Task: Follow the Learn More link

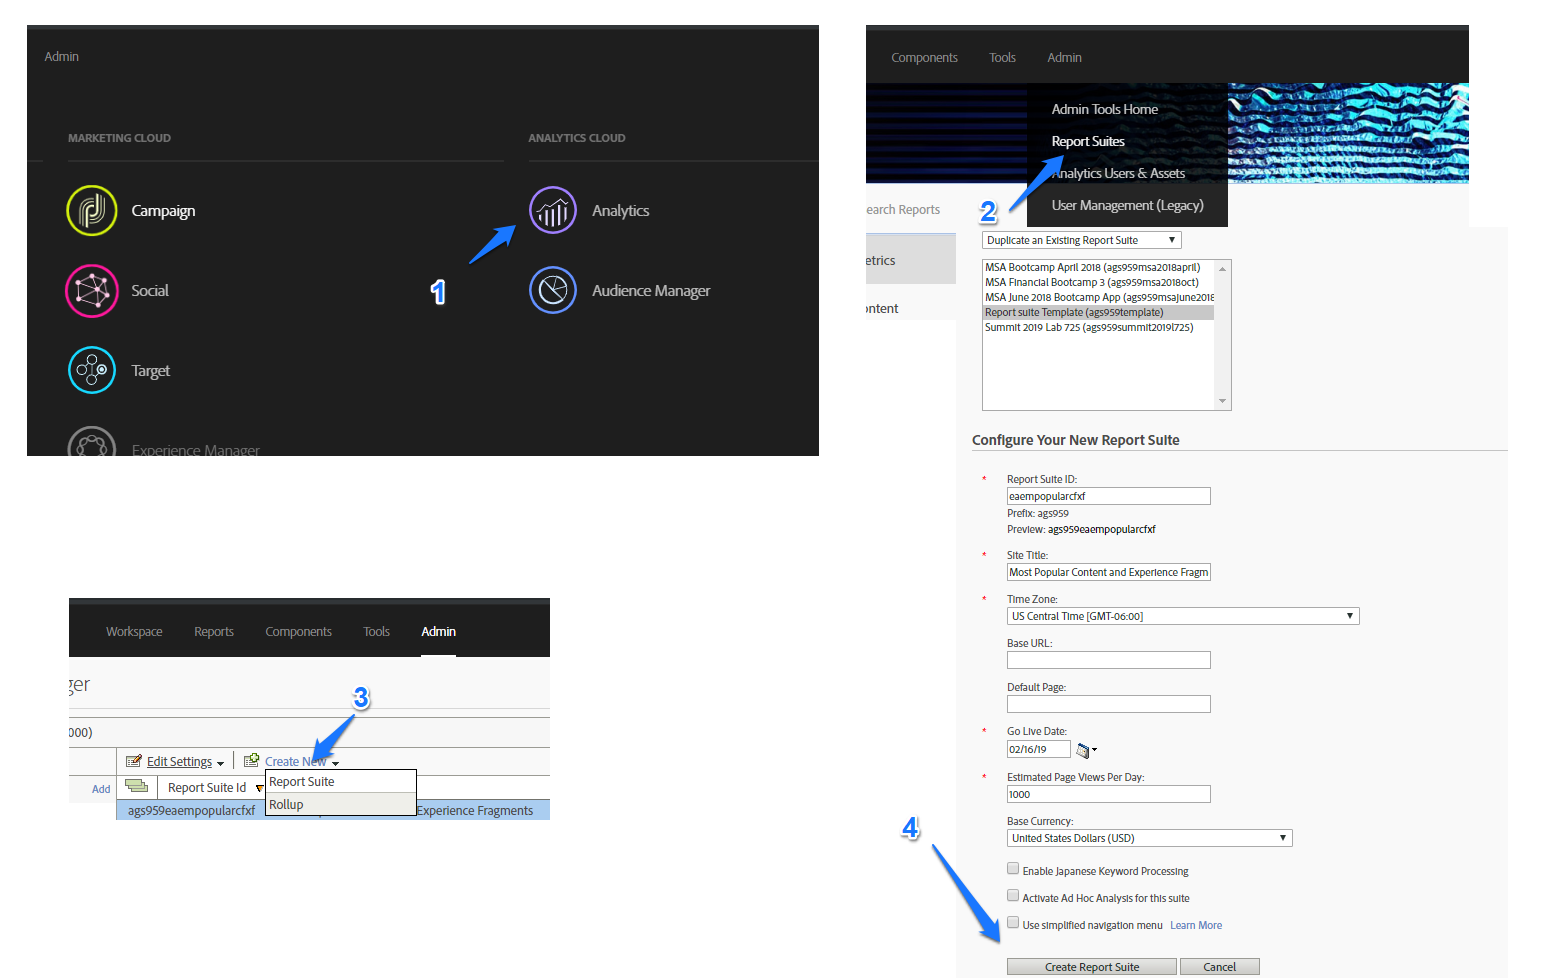Action: (1196, 925)
